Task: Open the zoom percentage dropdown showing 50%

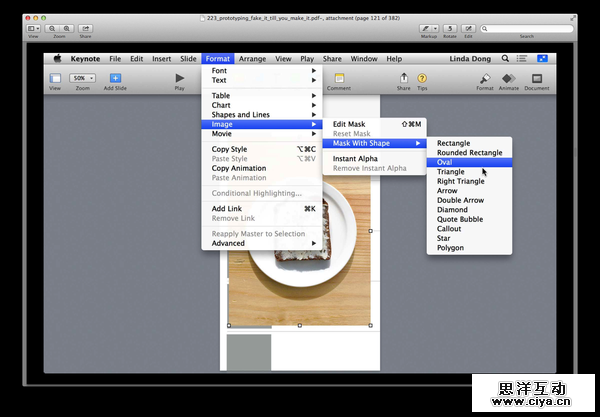Action: tap(84, 78)
